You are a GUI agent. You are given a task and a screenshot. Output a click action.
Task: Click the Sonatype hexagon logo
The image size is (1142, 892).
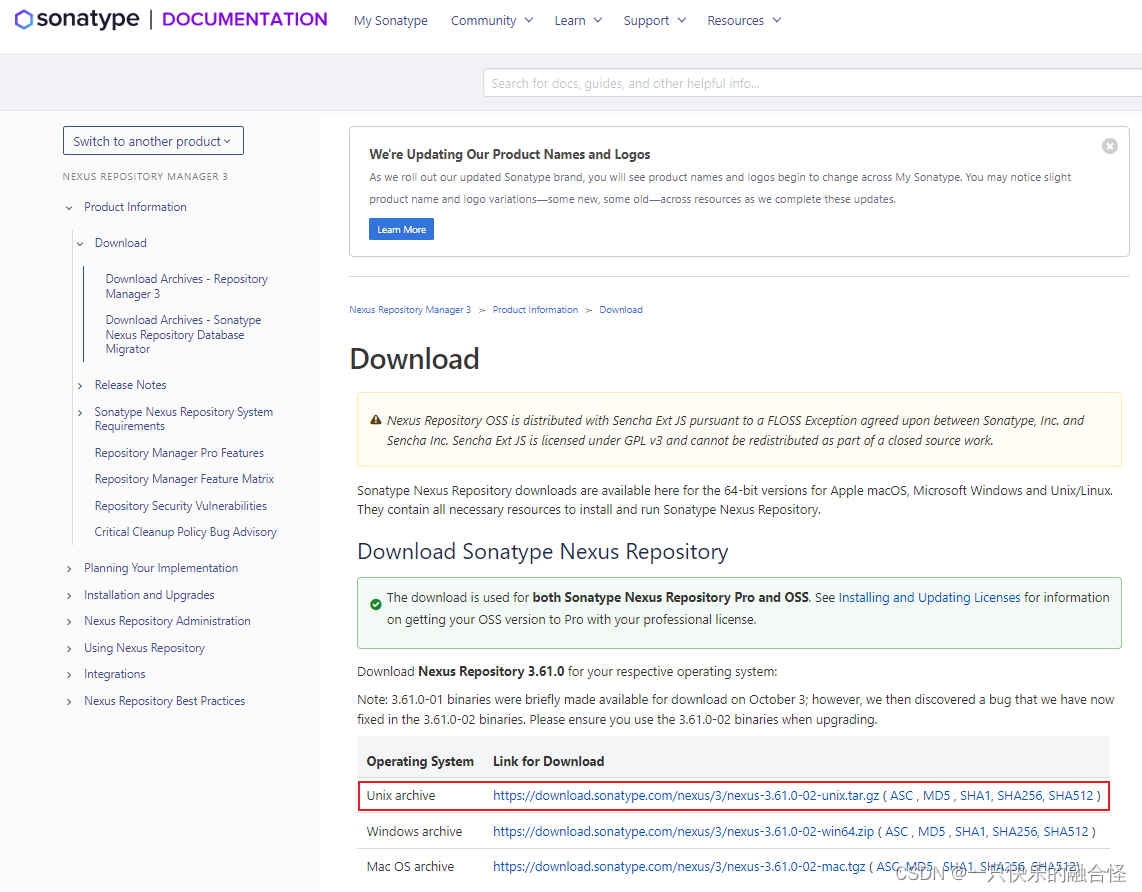(x=23, y=20)
